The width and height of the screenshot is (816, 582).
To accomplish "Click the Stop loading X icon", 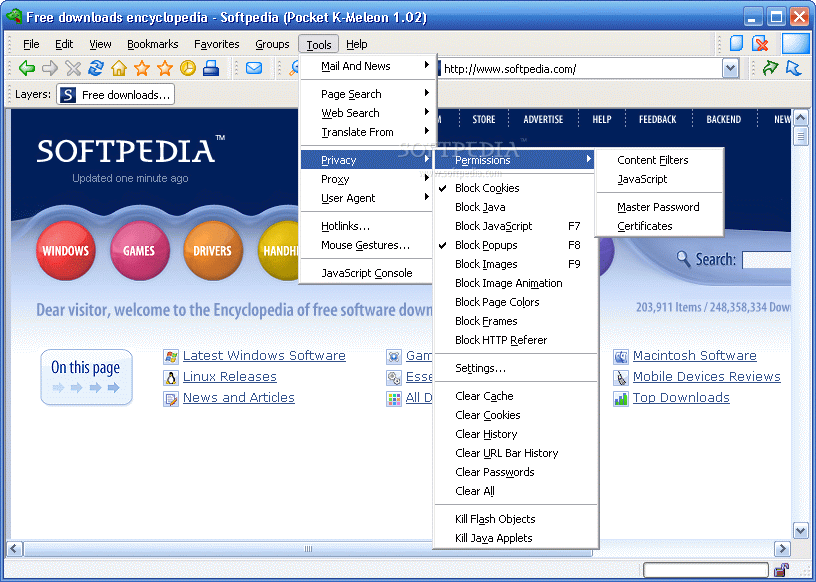I will pyautogui.click(x=73, y=68).
